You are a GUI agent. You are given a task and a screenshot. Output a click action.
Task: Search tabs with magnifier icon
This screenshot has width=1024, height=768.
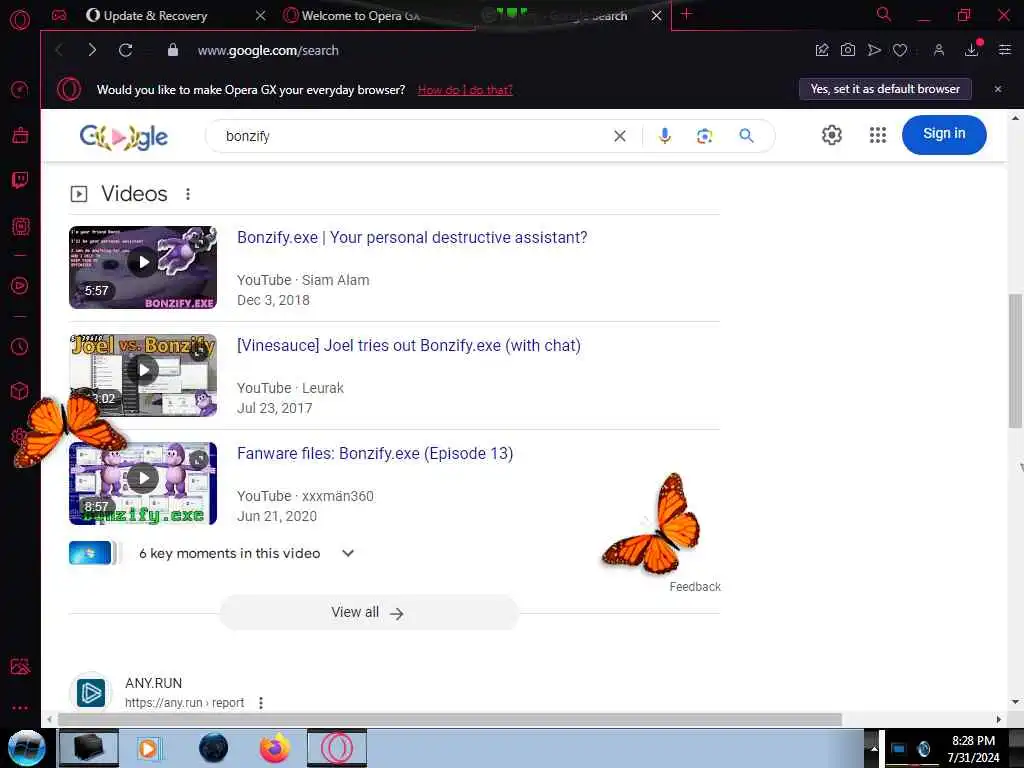pyautogui.click(x=884, y=14)
